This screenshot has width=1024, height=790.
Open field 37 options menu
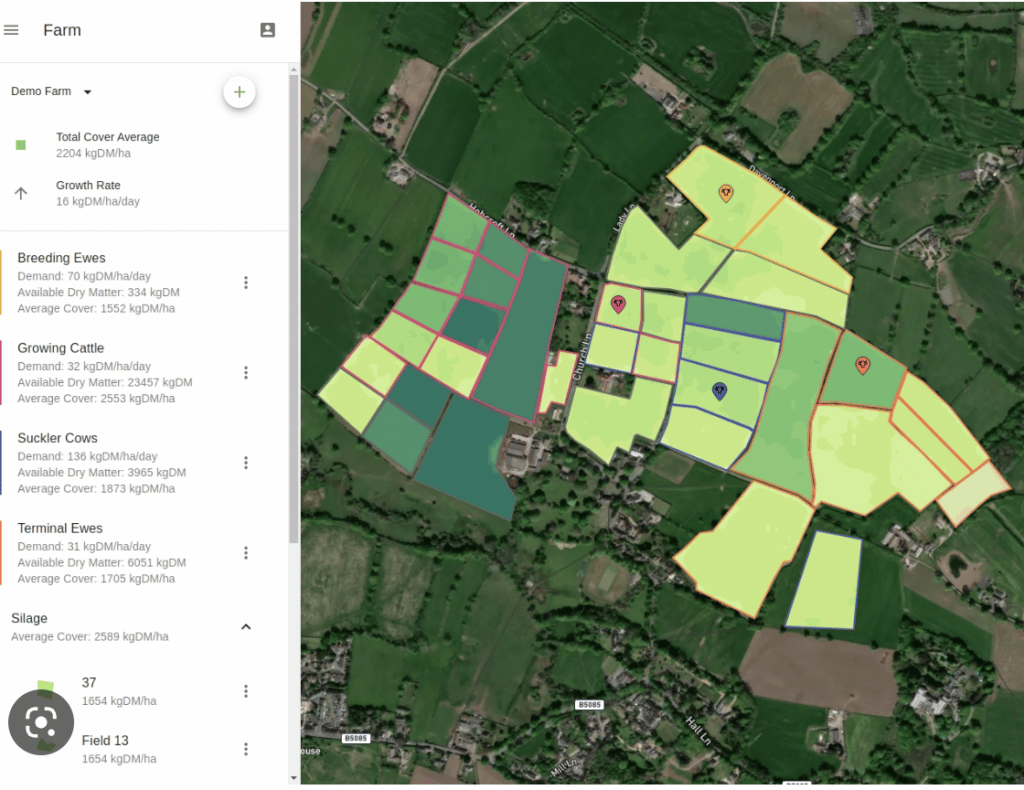[246, 691]
